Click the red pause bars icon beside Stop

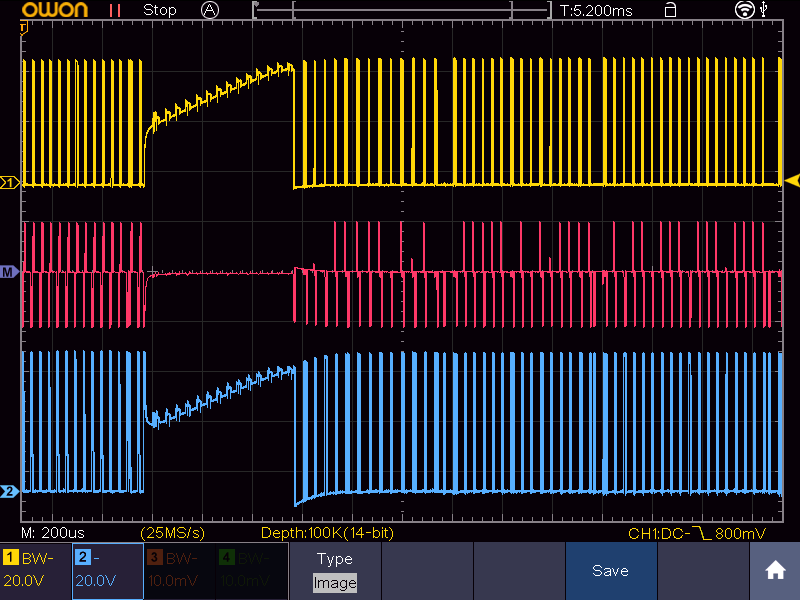click(x=115, y=11)
